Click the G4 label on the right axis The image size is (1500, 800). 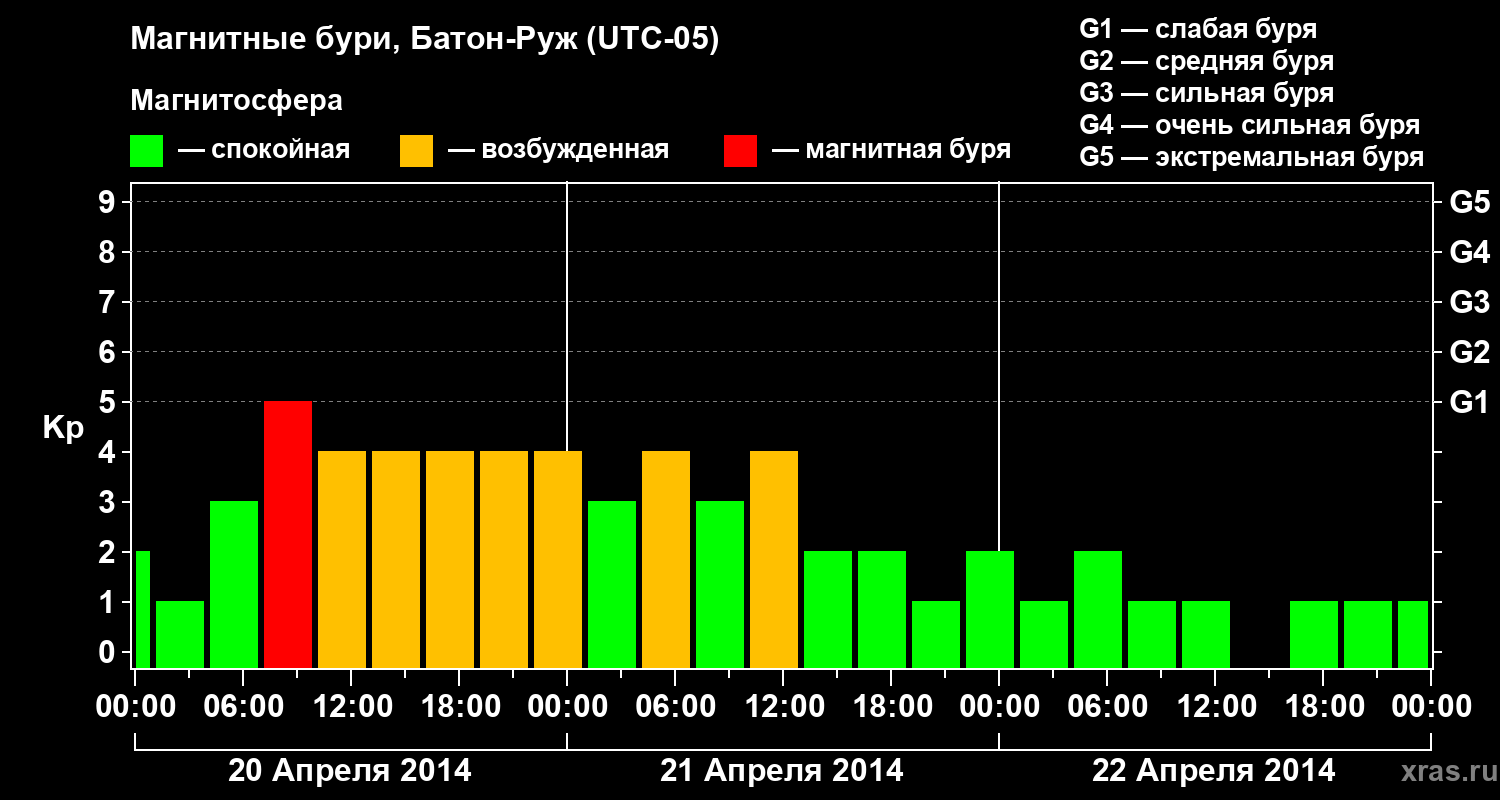tap(1469, 252)
